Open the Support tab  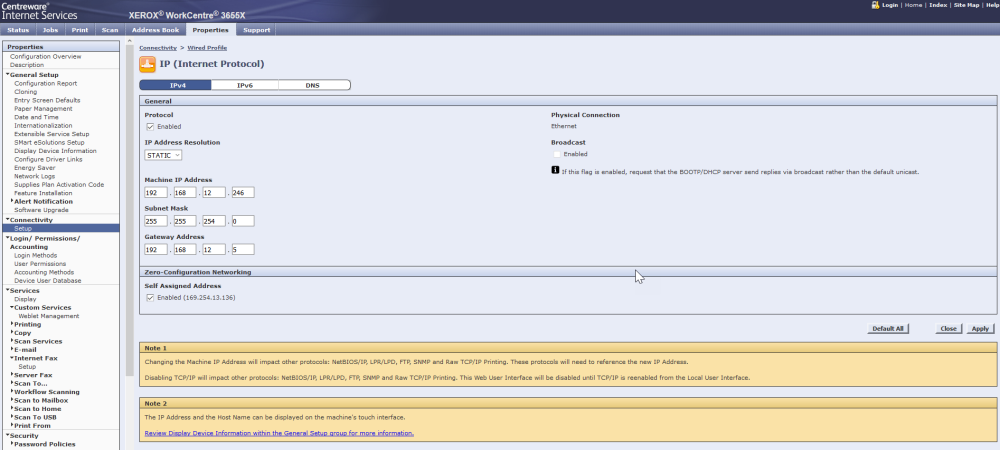click(256, 30)
